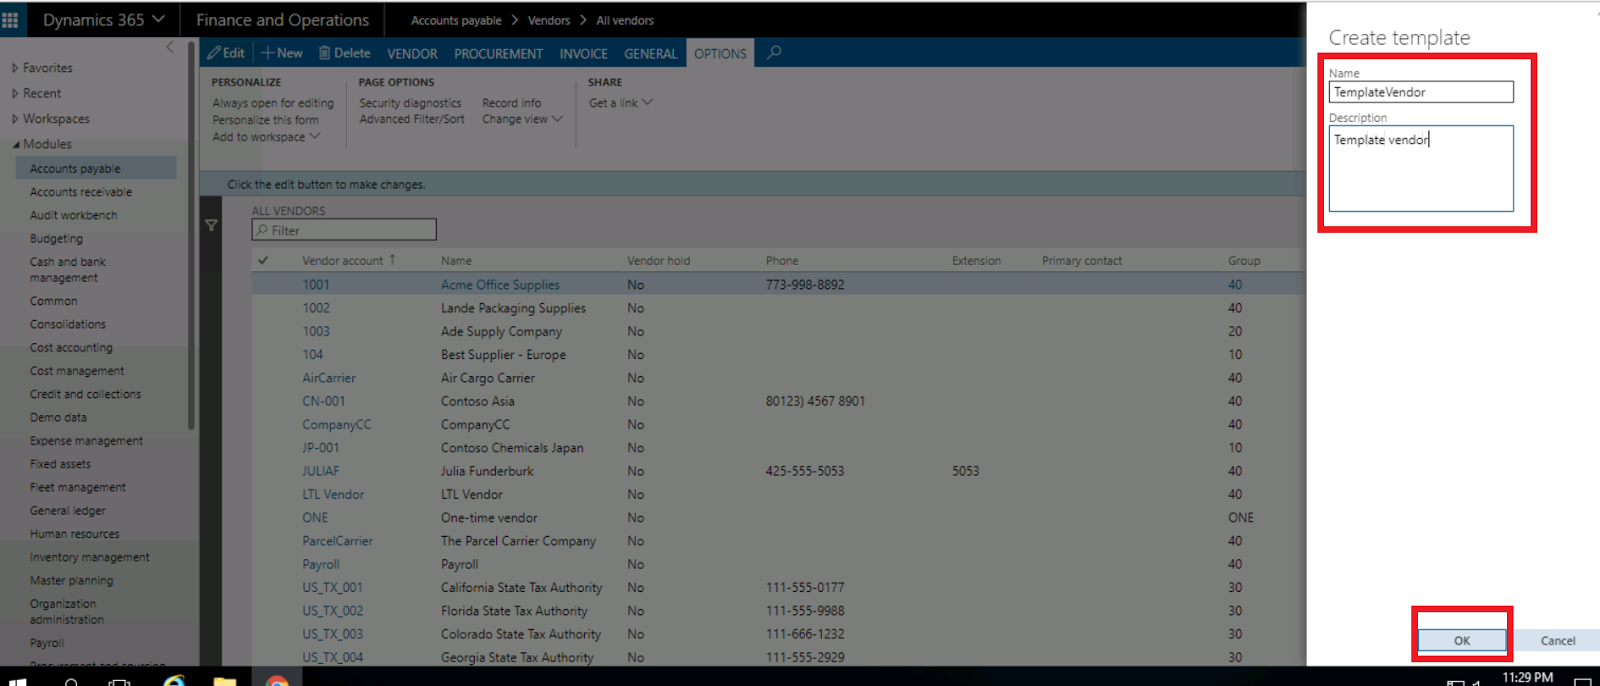Open Chrome from the taskbar
The image size is (1600, 686).
coord(277,681)
